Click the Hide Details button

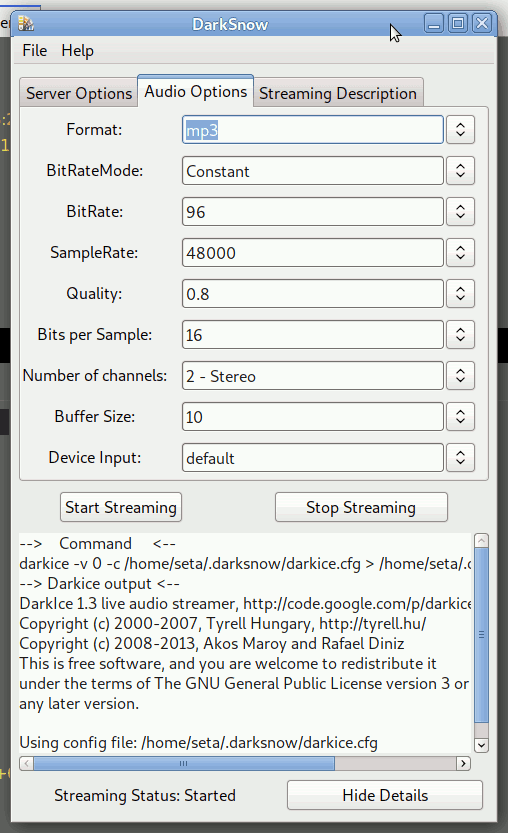[385, 795]
